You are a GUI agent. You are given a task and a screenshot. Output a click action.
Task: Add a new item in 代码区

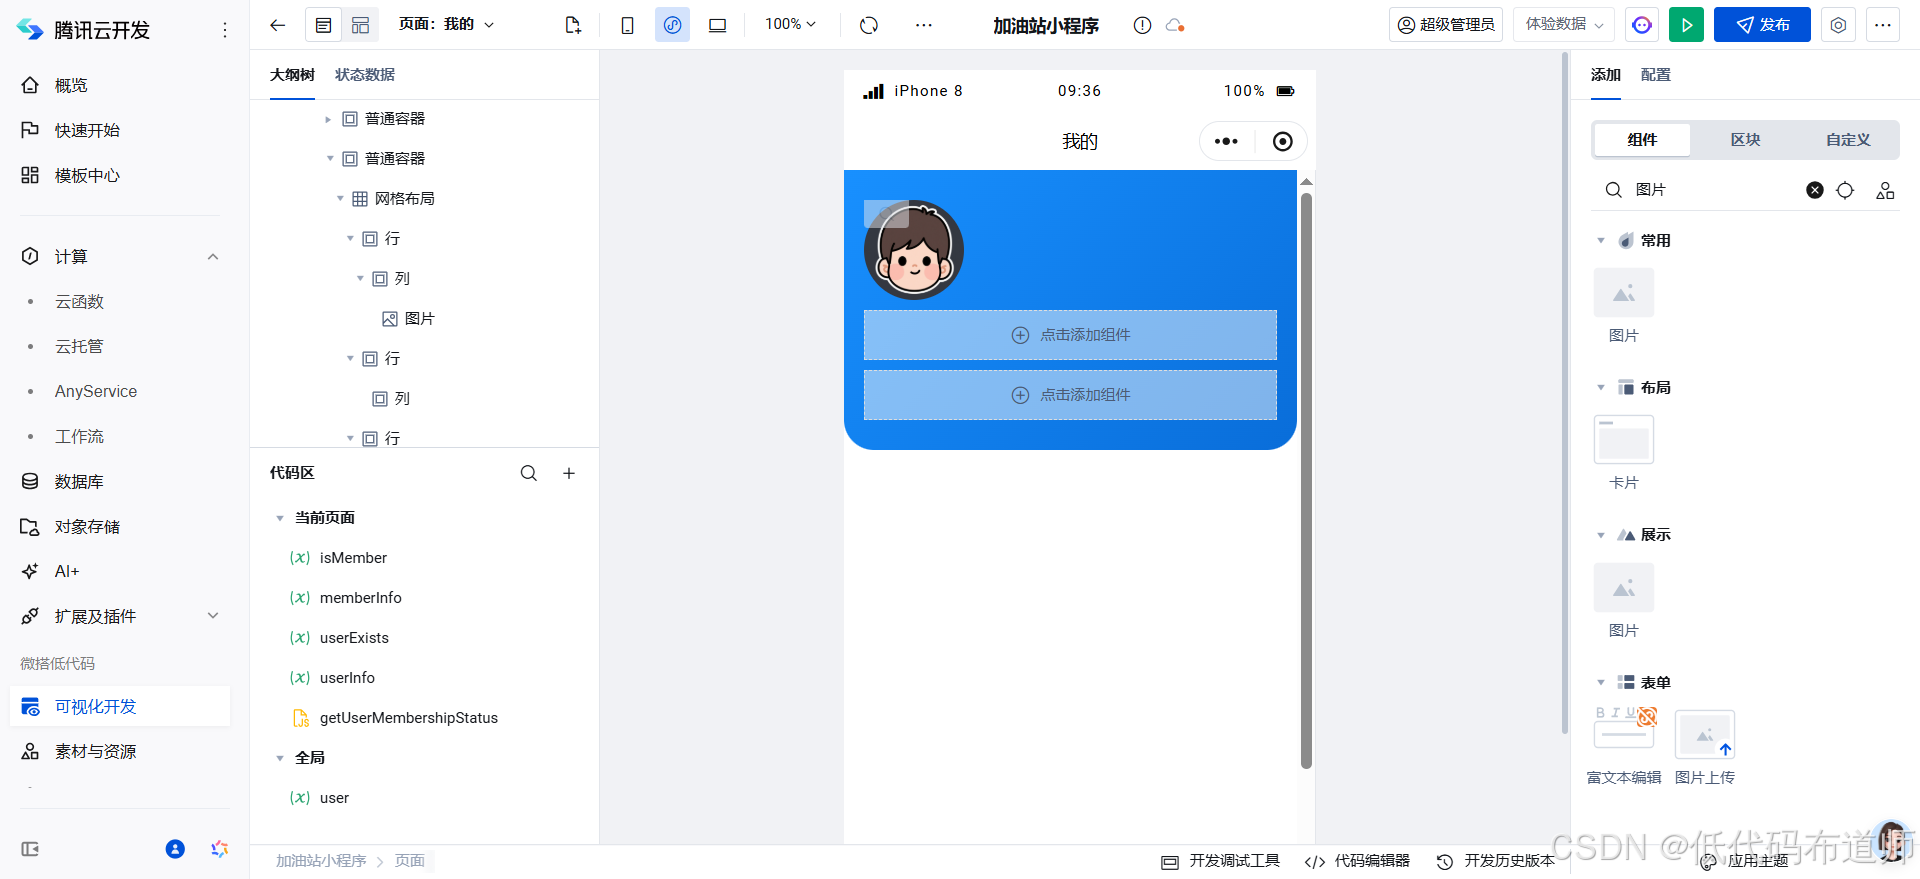(569, 473)
